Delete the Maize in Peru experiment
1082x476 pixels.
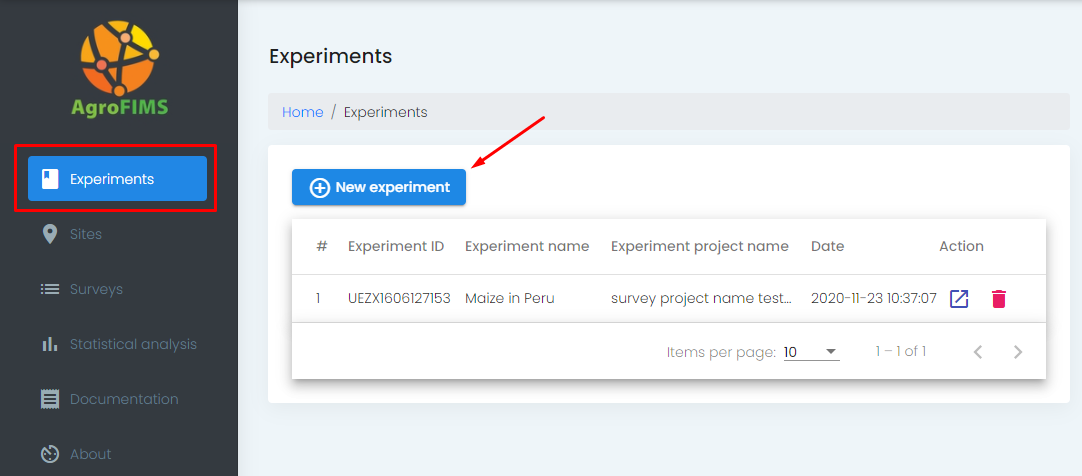(x=999, y=299)
